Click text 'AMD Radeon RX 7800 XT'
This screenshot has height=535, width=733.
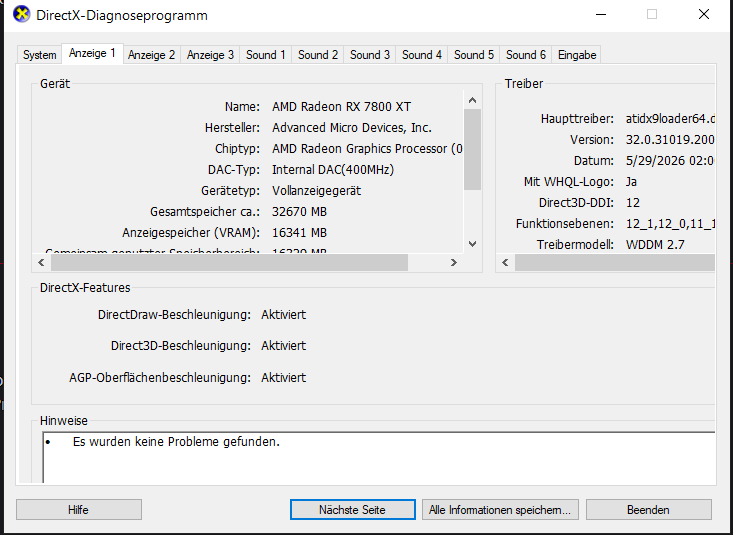point(341,107)
